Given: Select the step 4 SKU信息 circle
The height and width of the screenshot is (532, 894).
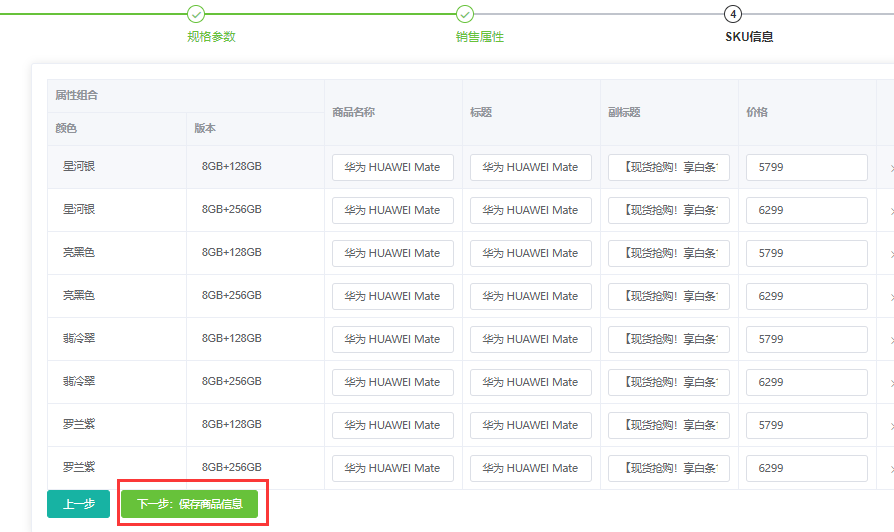Looking at the screenshot, I should point(733,14).
